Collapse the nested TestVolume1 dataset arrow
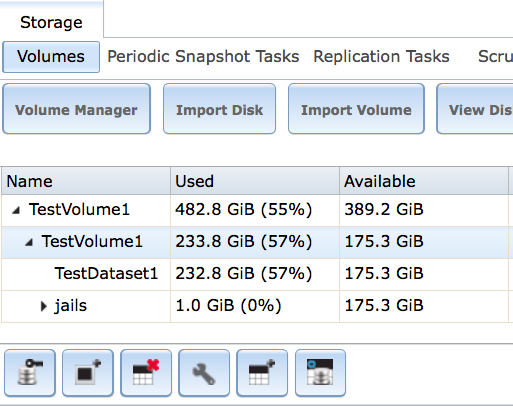 click(x=29, y=242)
